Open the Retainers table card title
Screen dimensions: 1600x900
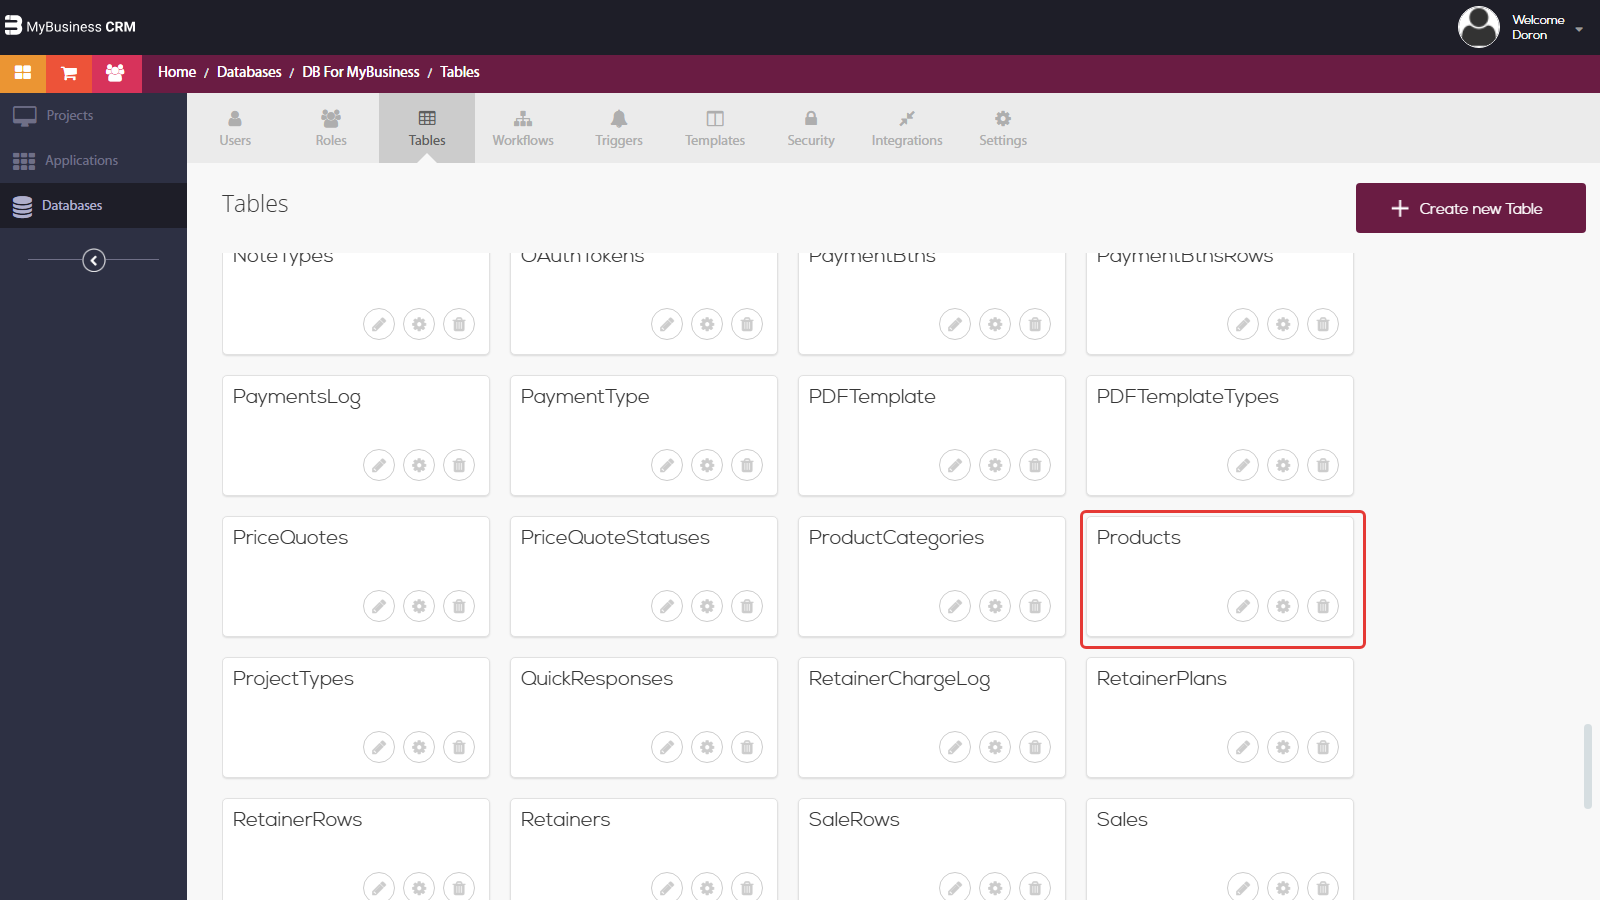[x=565, y=819]
